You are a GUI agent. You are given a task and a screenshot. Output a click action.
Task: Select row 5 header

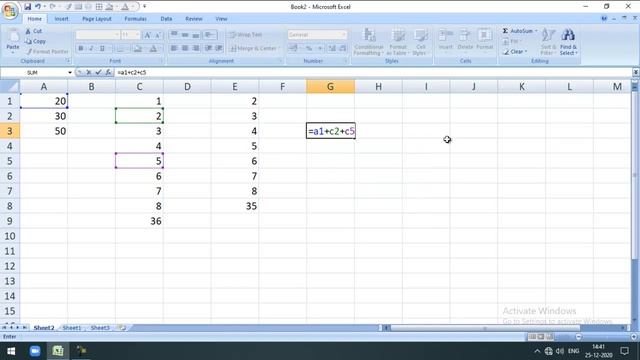coord(9,161)
